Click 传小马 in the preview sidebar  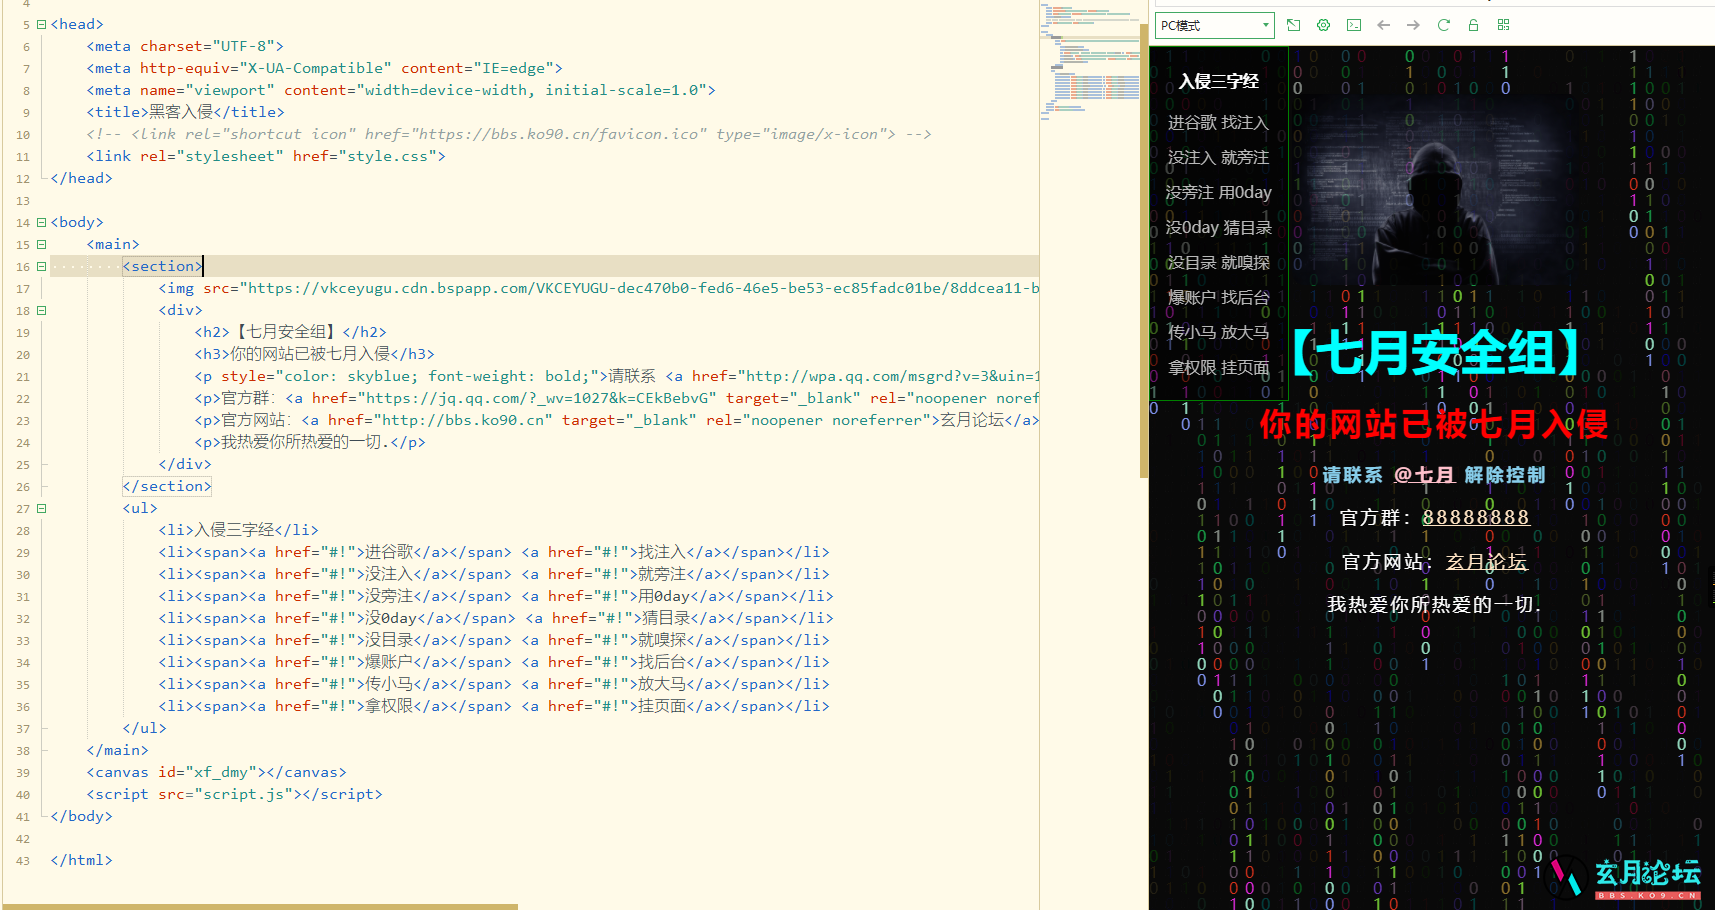click(1191, 332)
